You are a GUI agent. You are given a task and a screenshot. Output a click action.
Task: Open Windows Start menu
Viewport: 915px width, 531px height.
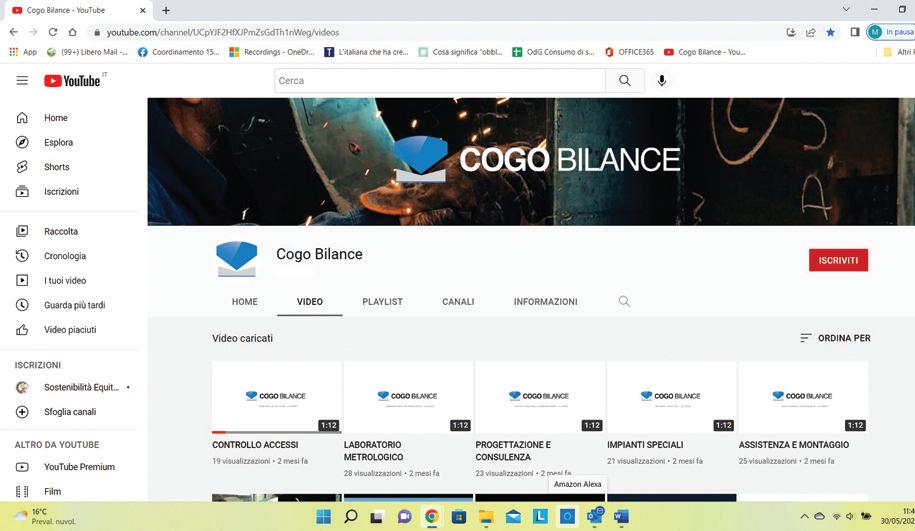pyautogui.click(x=323, y=516)
